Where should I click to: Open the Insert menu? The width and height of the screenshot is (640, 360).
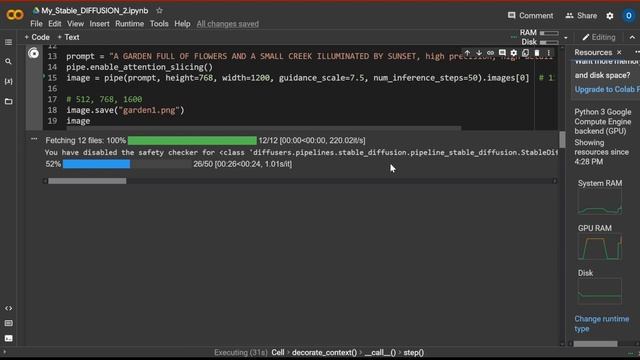click(x=99, y=24)
